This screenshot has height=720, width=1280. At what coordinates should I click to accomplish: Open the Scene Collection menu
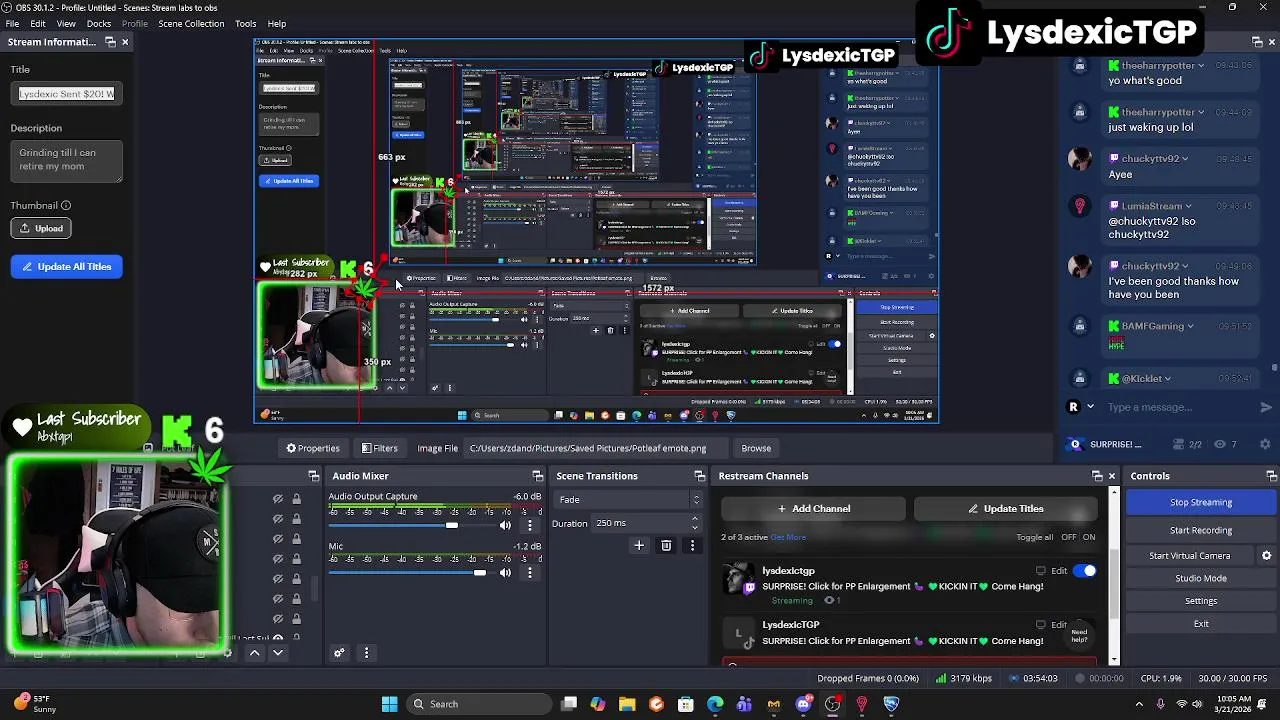coord(191,23)
